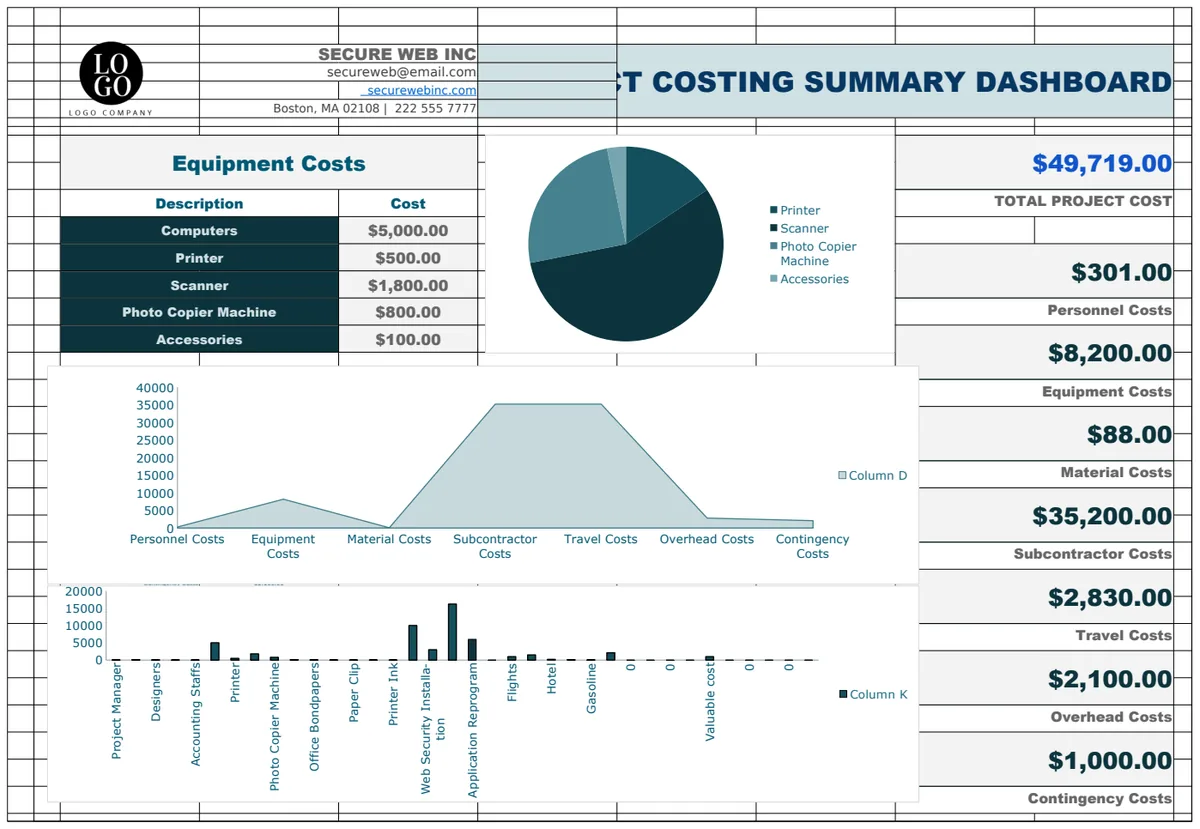The height and width of the screenshot is (829, 1200).
Task: Click Accessories color swatch in pie legend
Action: tap(773, 279)
